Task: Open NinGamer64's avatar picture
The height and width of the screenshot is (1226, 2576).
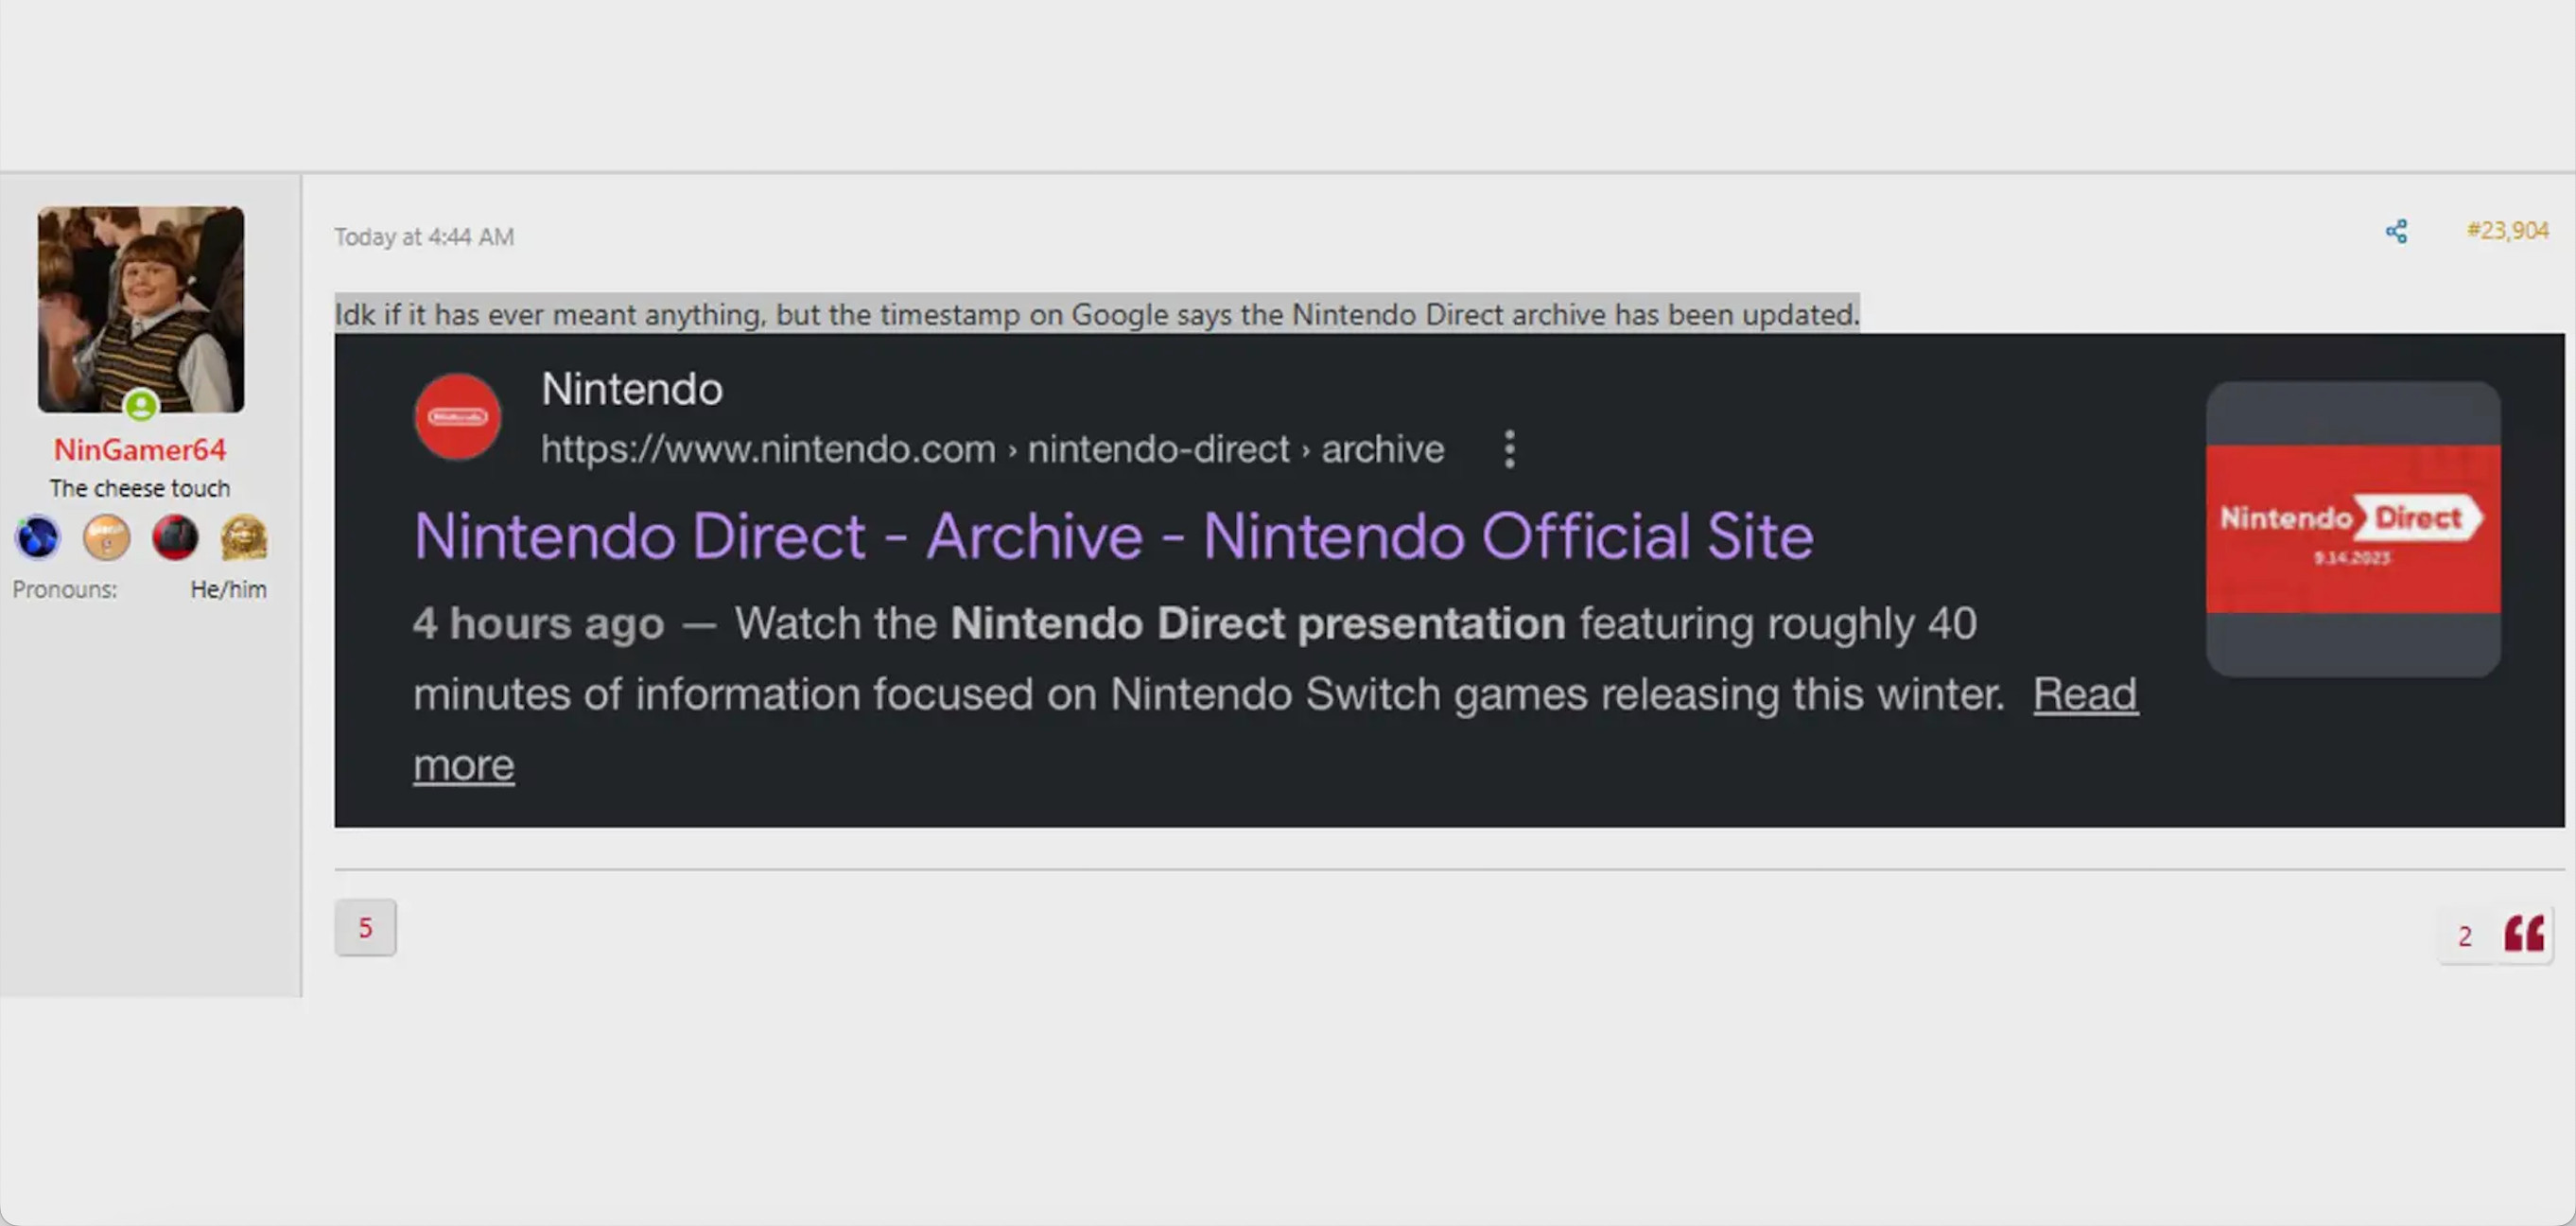Action: tap(141, 309)
